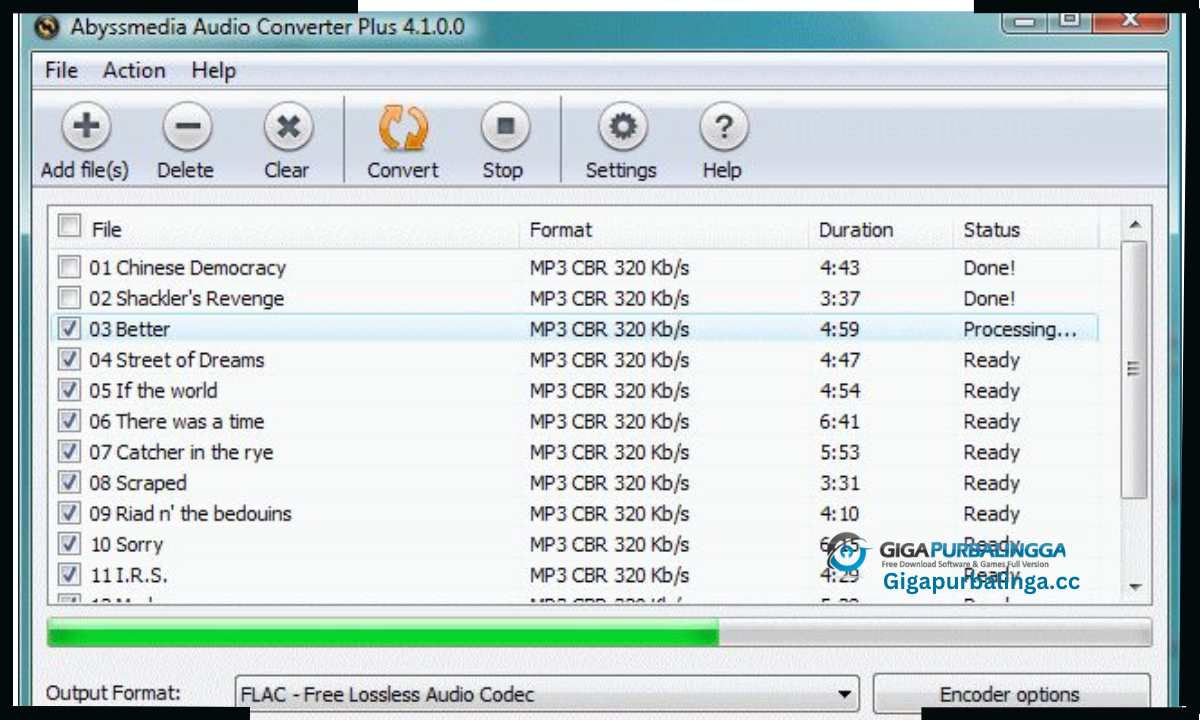Click the Format cell of 08 Scraped

[609, 483]
